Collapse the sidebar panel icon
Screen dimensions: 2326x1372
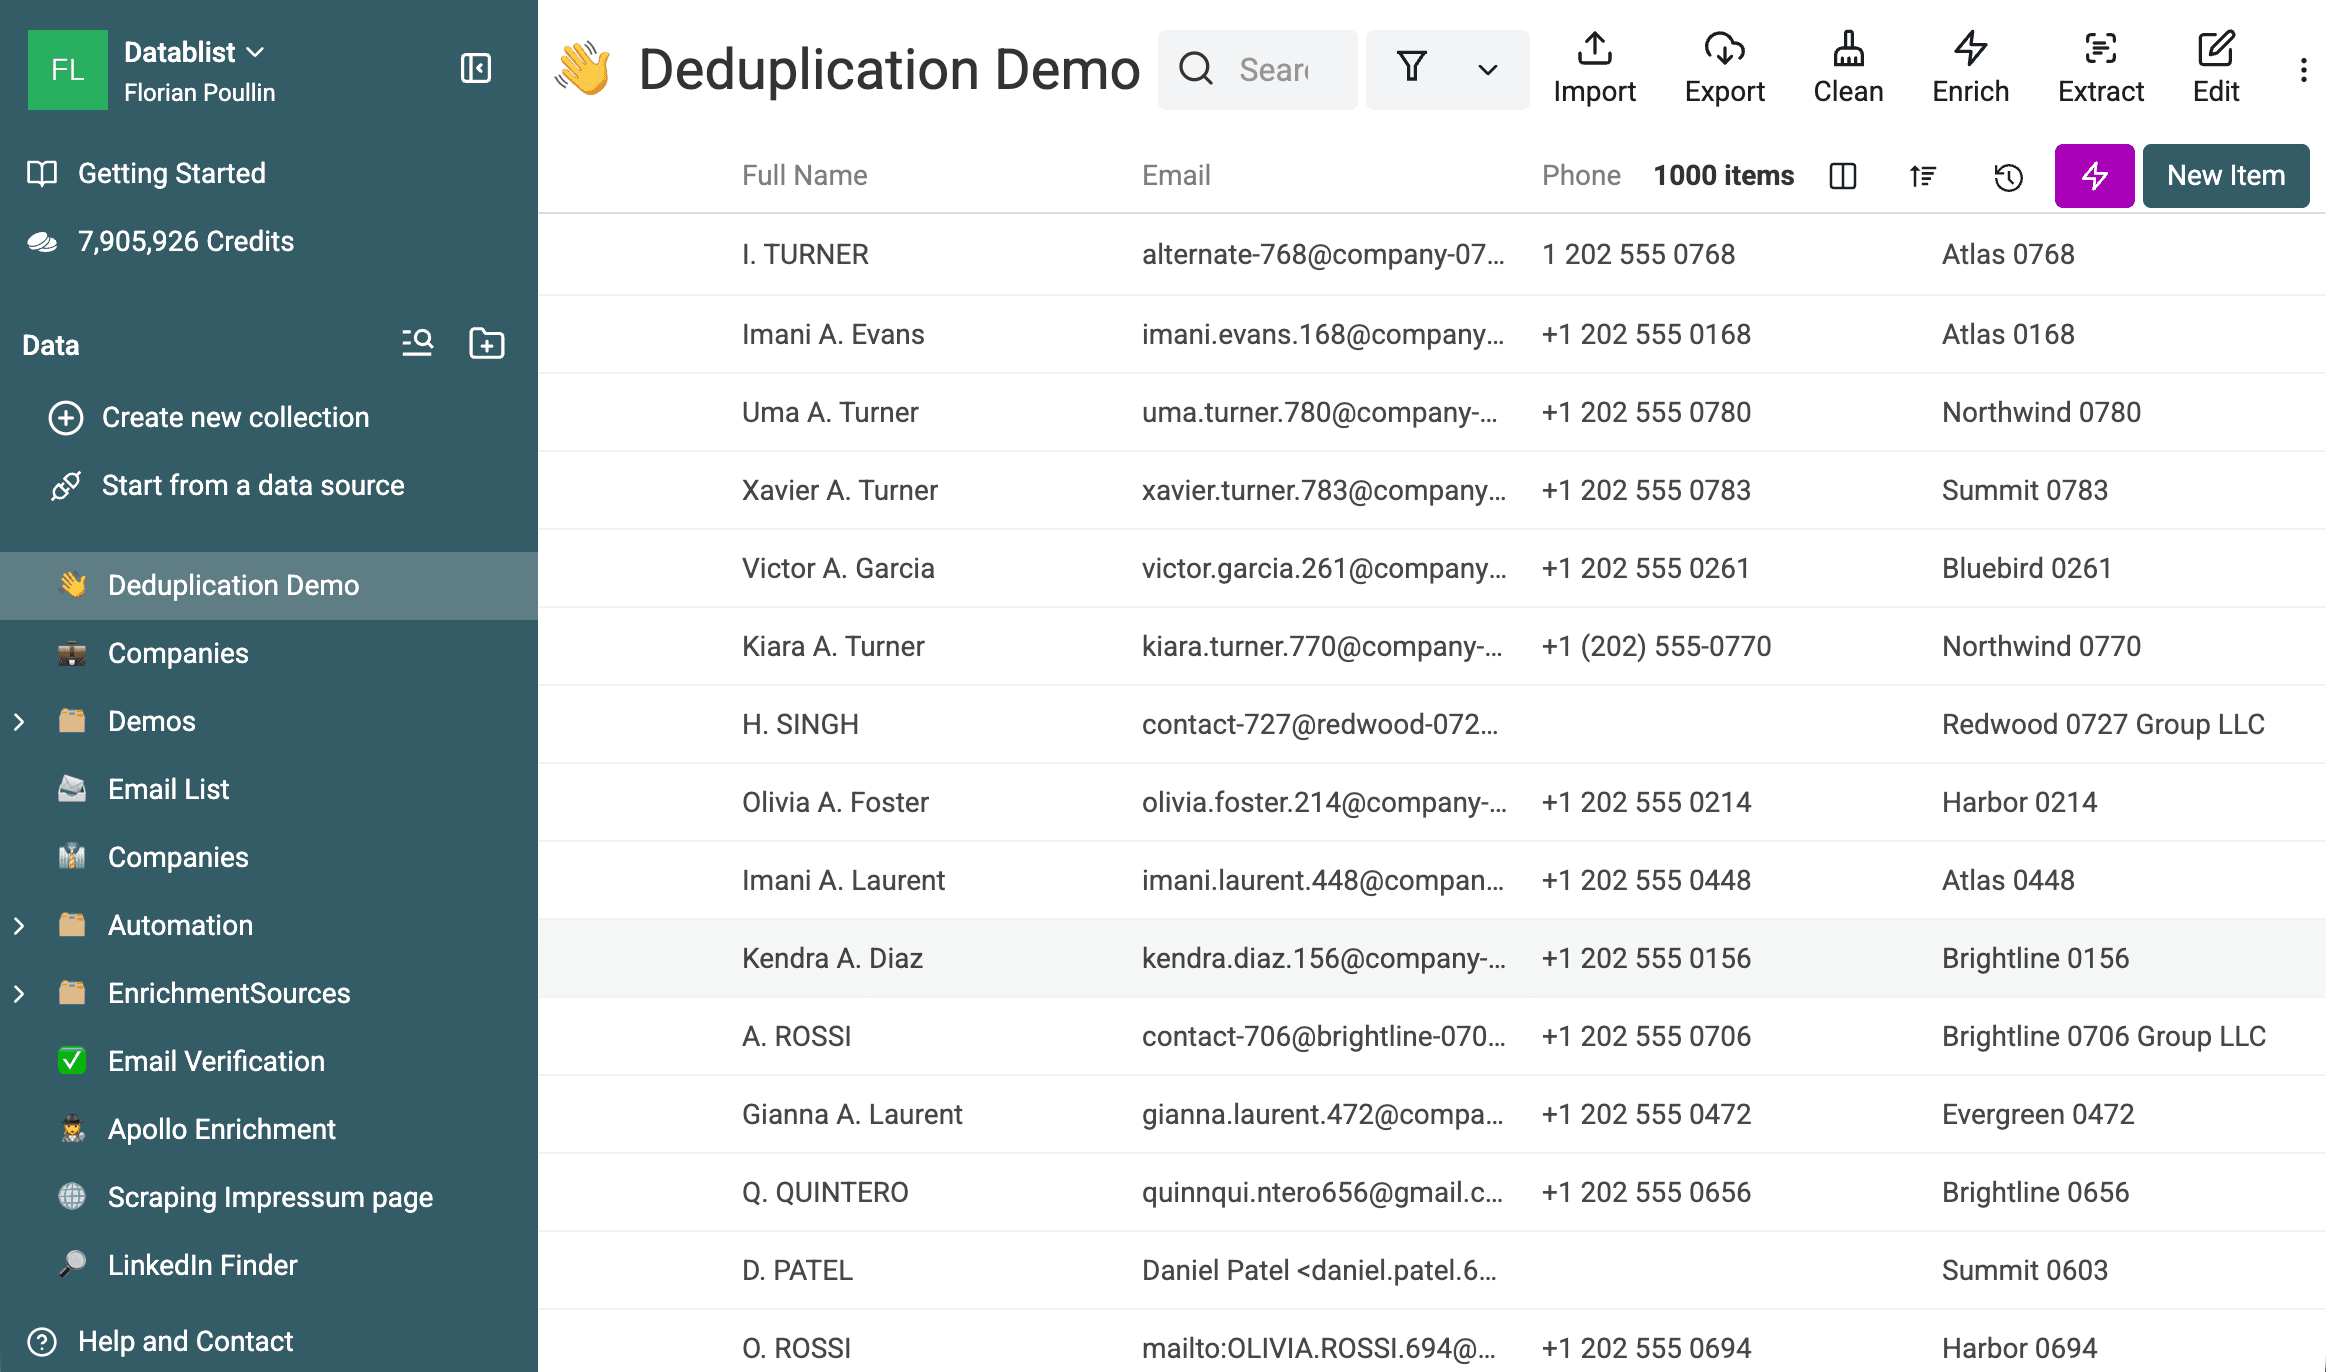(x=476, y=69)
